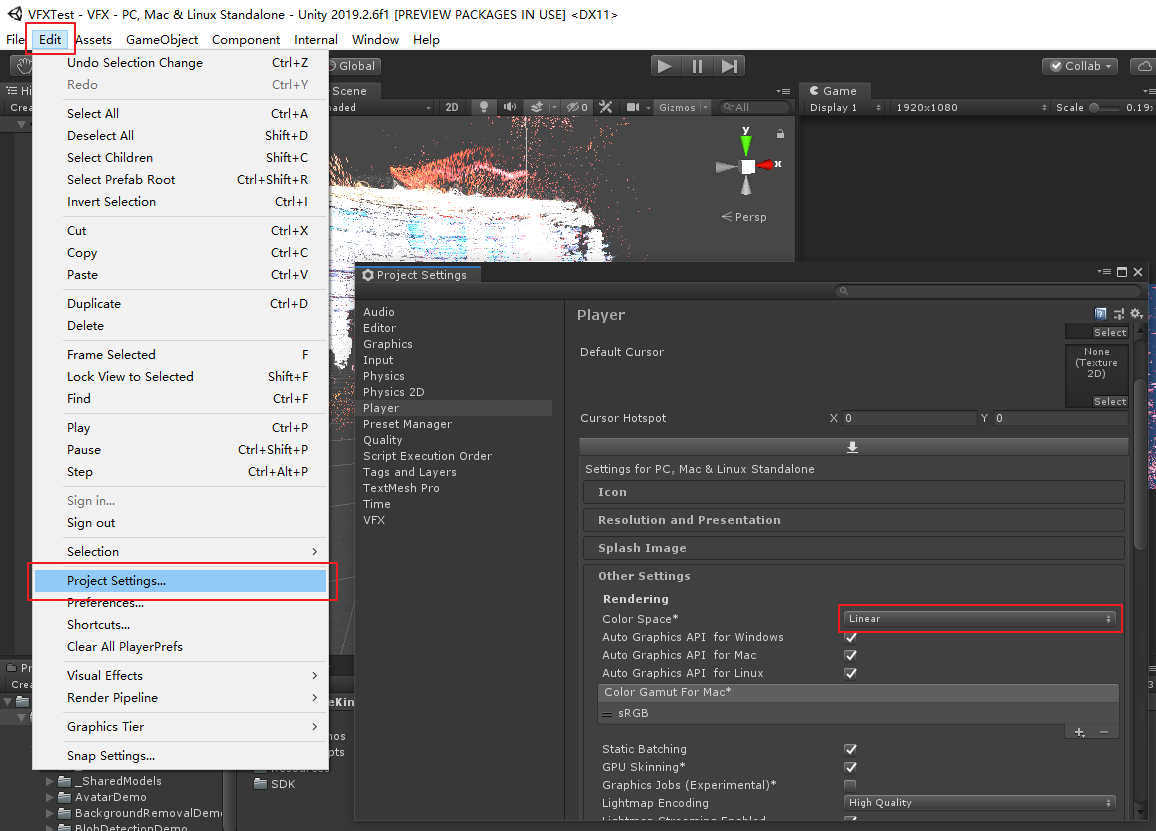The image size is (1156, 831).
Task: Open the Edit menu in the menu bar
Action: (x=50, y=39)
